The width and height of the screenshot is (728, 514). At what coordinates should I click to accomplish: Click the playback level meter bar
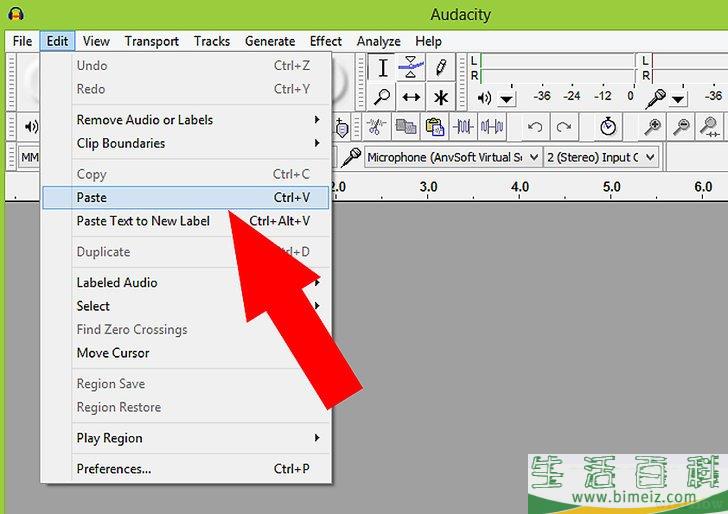[x=558, y=68]
